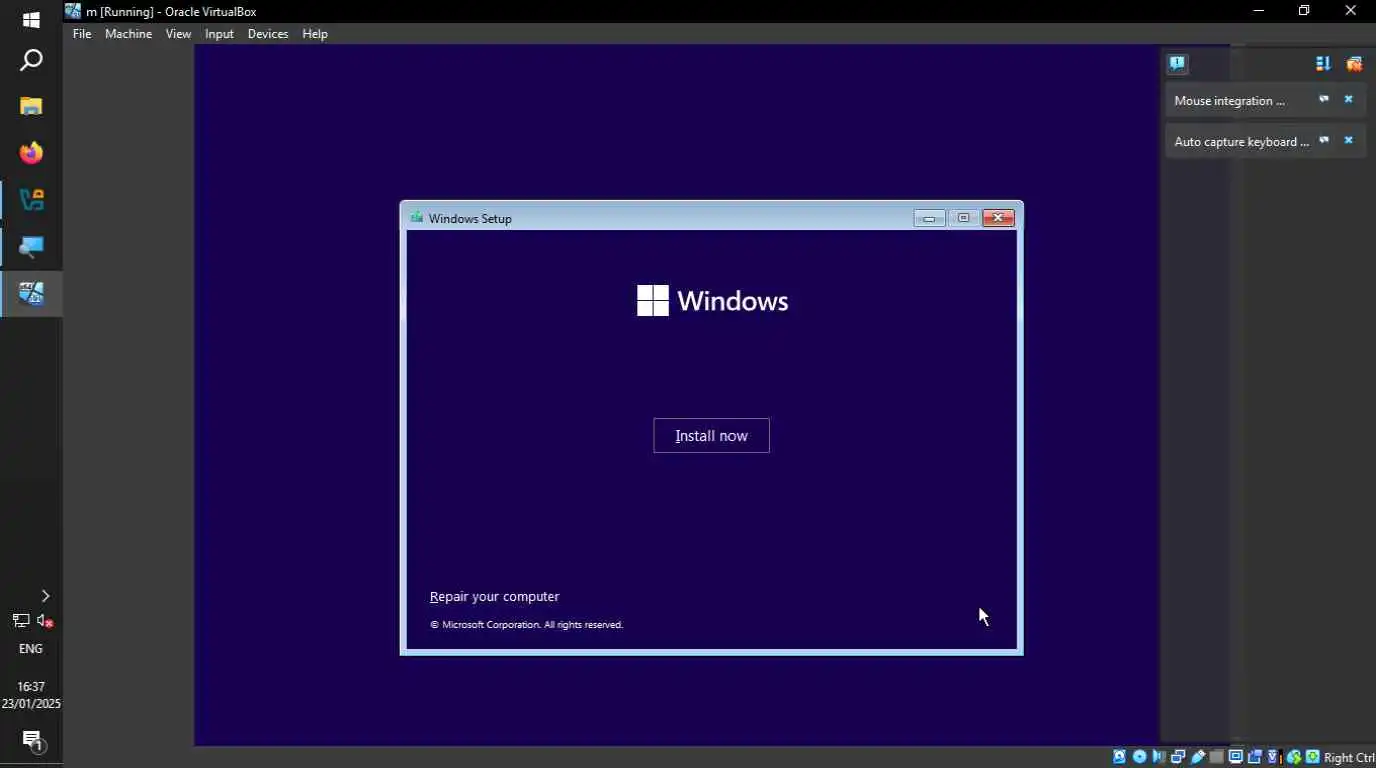Click the keyboard capture status icon
Screen dimensions: 1376x768
[x=1312, y=757]
